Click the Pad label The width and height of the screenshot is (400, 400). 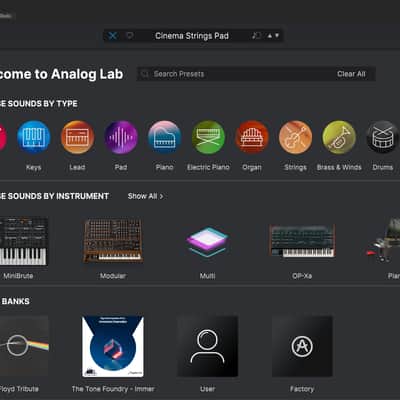click(121, 167)
